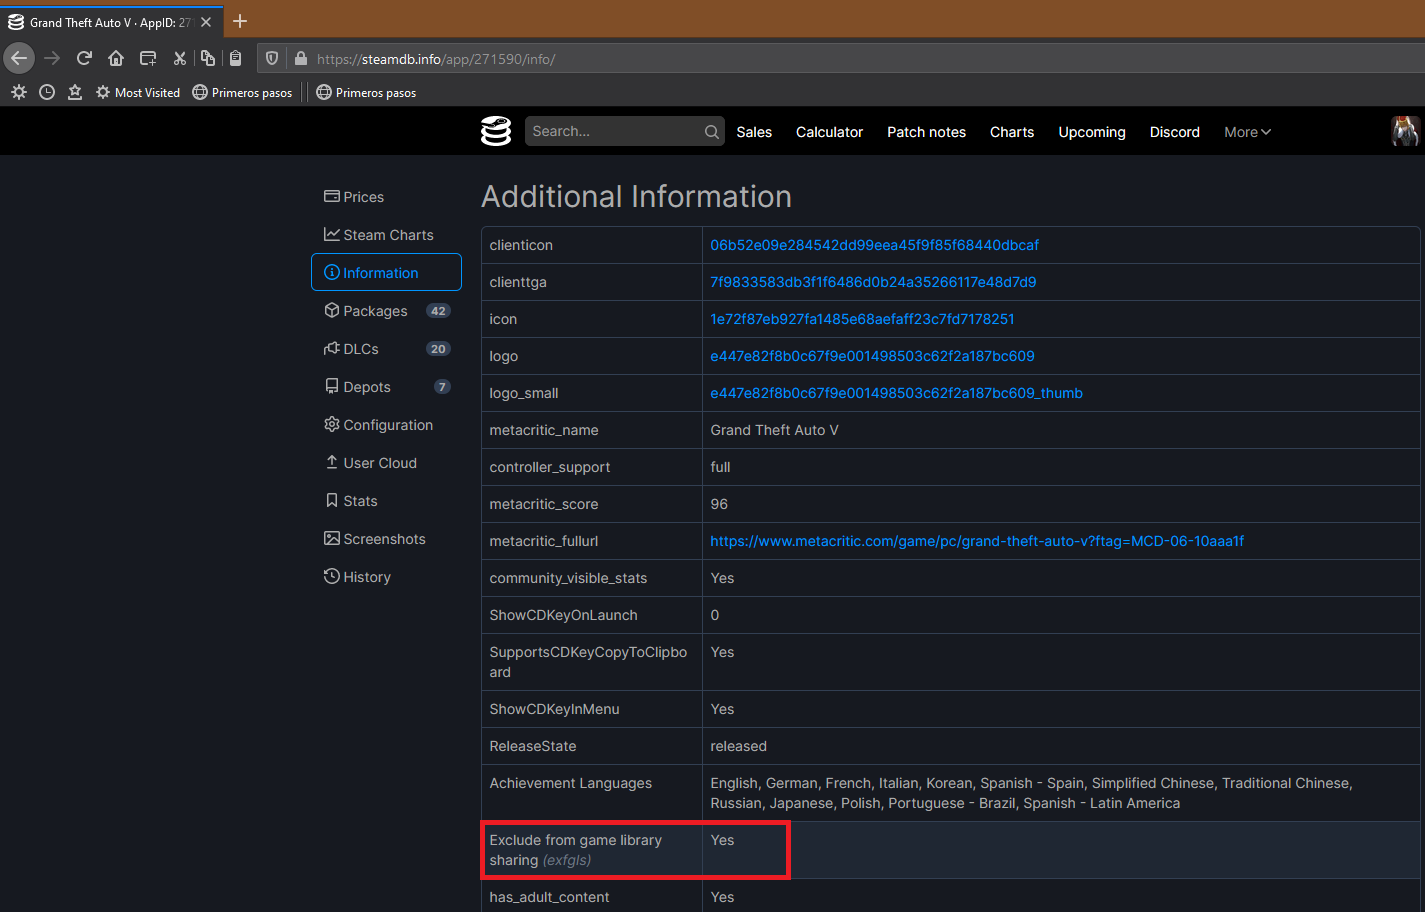This screenshot has height=912, width=1425.
Task: Click 'Exclude from game library sharing' label
Action: click(x=575, y=850)
